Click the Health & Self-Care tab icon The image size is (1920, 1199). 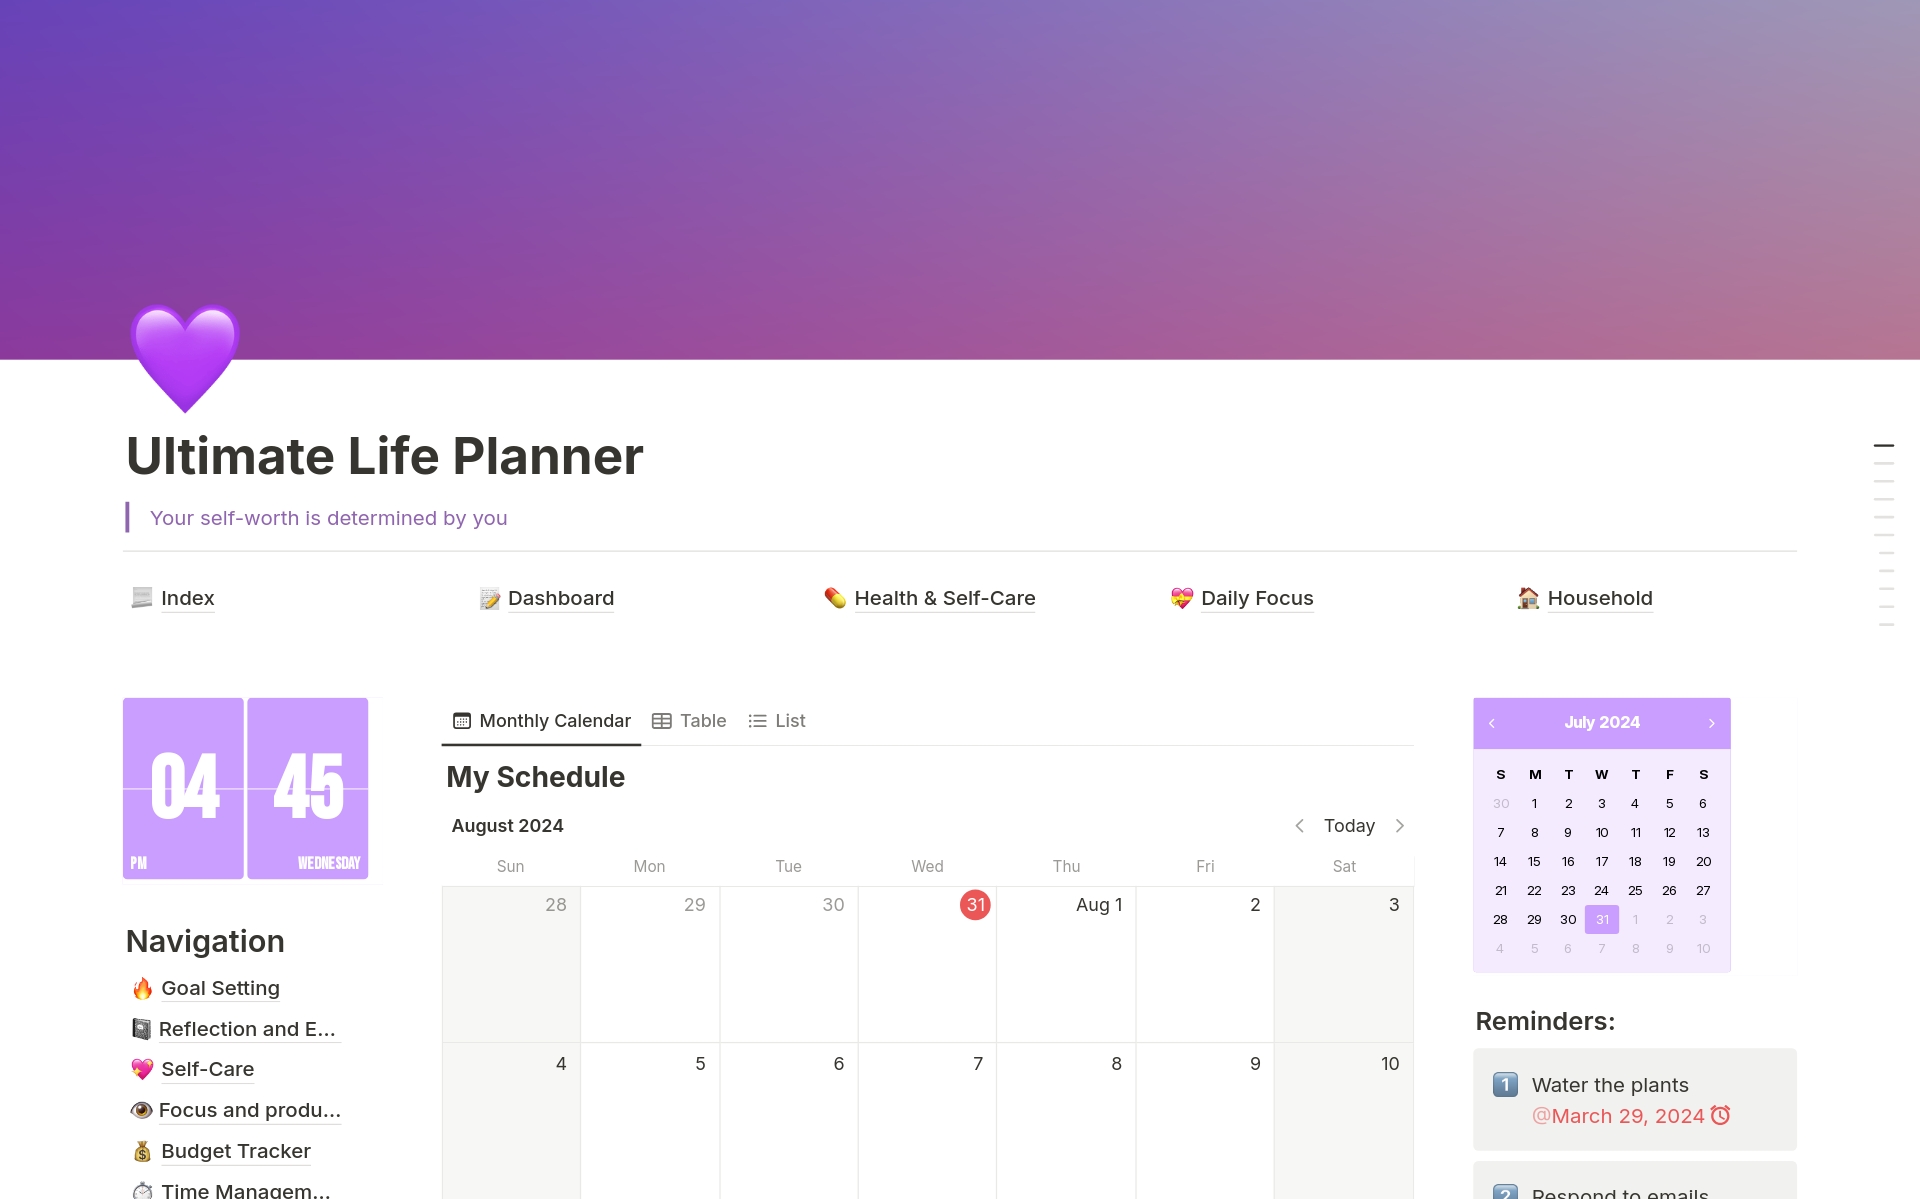830,597
